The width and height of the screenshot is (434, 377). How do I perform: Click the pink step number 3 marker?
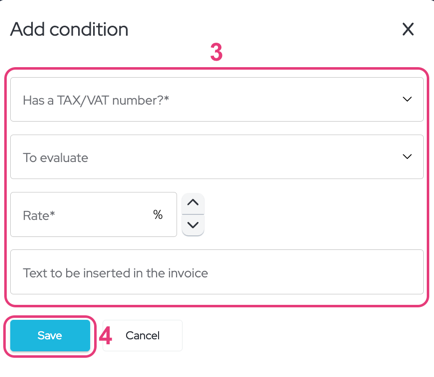(216, 52)
